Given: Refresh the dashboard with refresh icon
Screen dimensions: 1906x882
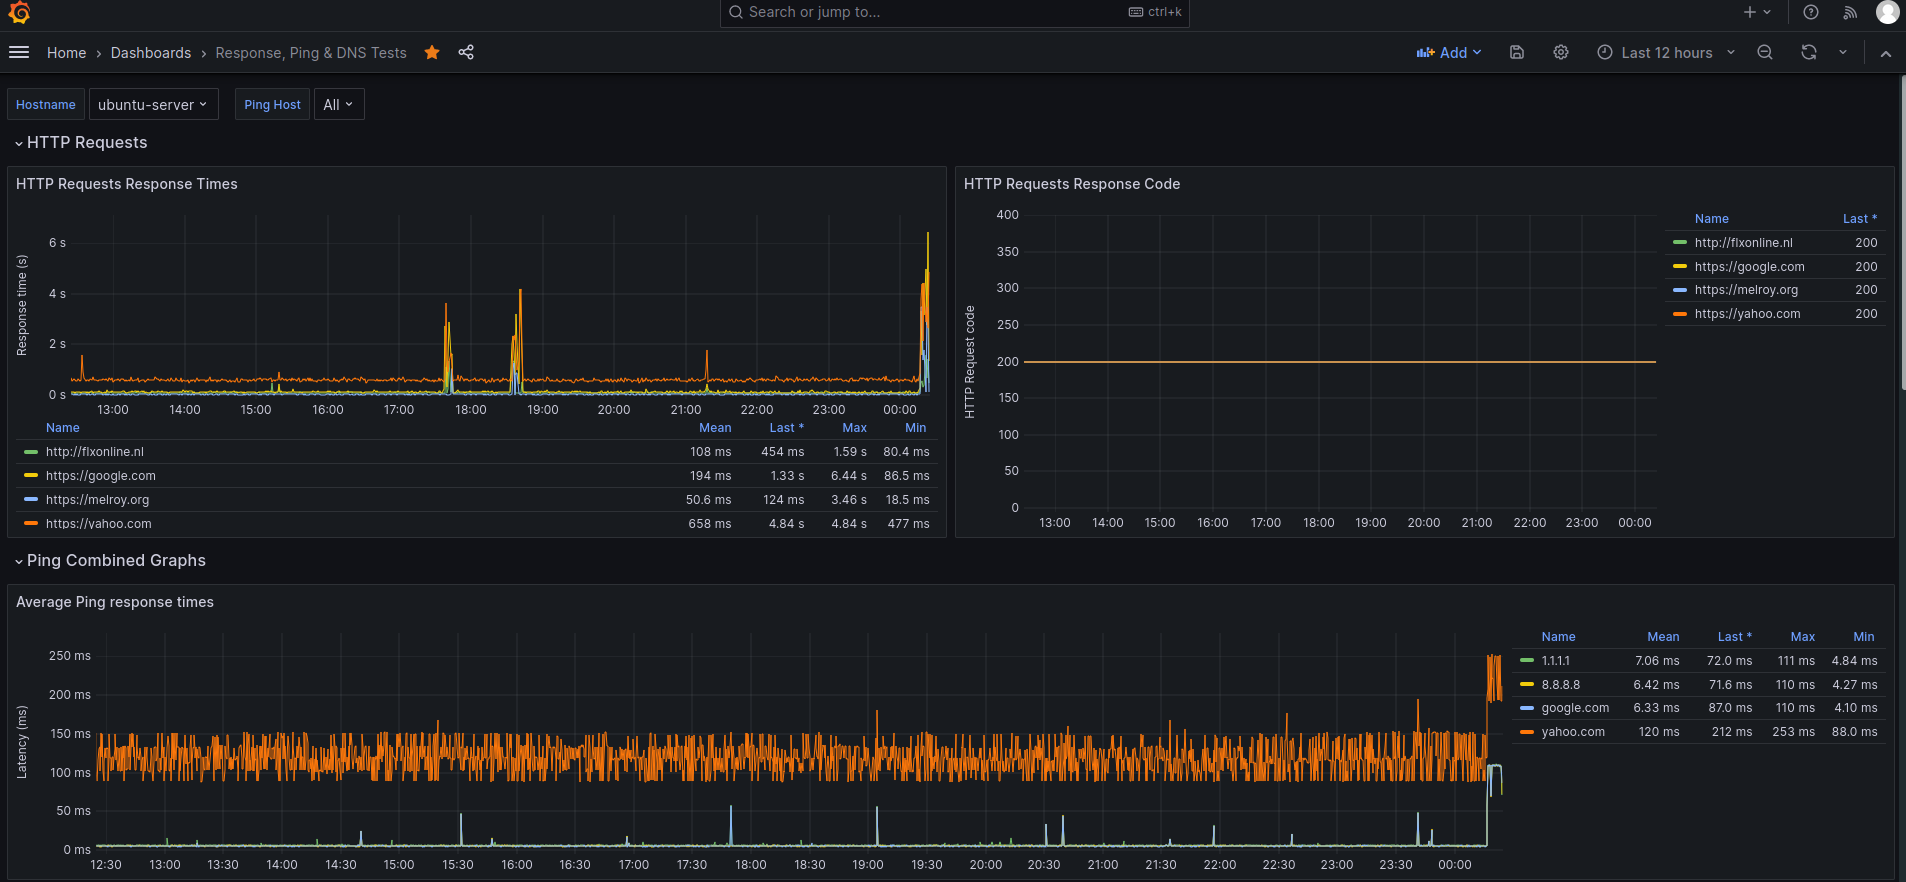Looking at the screenshot, I should 1809,53.
